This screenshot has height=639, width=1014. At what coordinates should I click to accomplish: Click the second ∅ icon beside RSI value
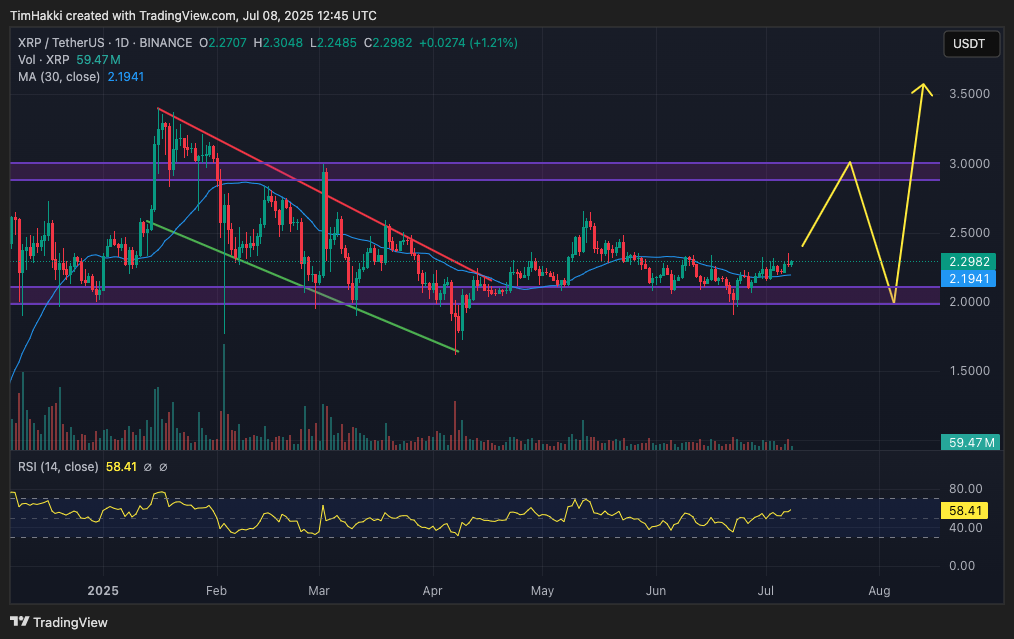(x=163, y=467)
